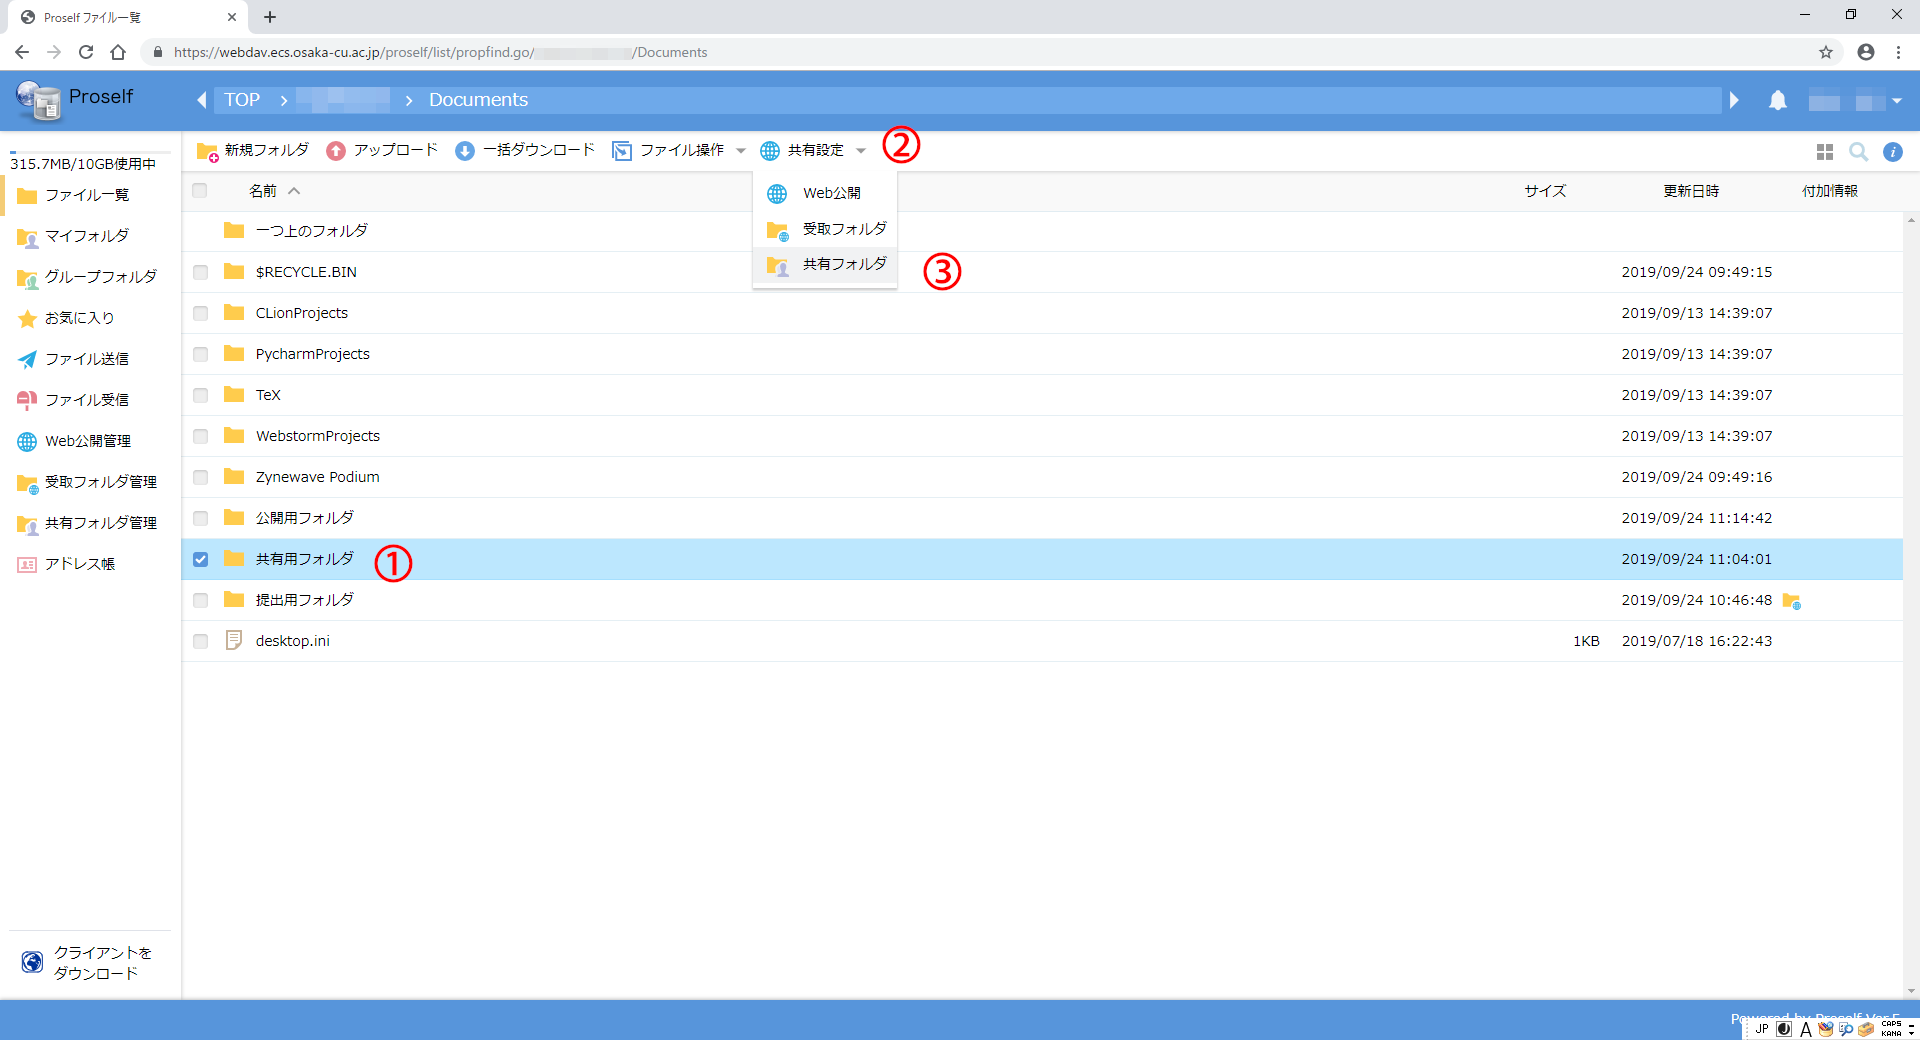Choose Web公開 in the dropdown menu

pyautogui.click(x=830, y=193)
